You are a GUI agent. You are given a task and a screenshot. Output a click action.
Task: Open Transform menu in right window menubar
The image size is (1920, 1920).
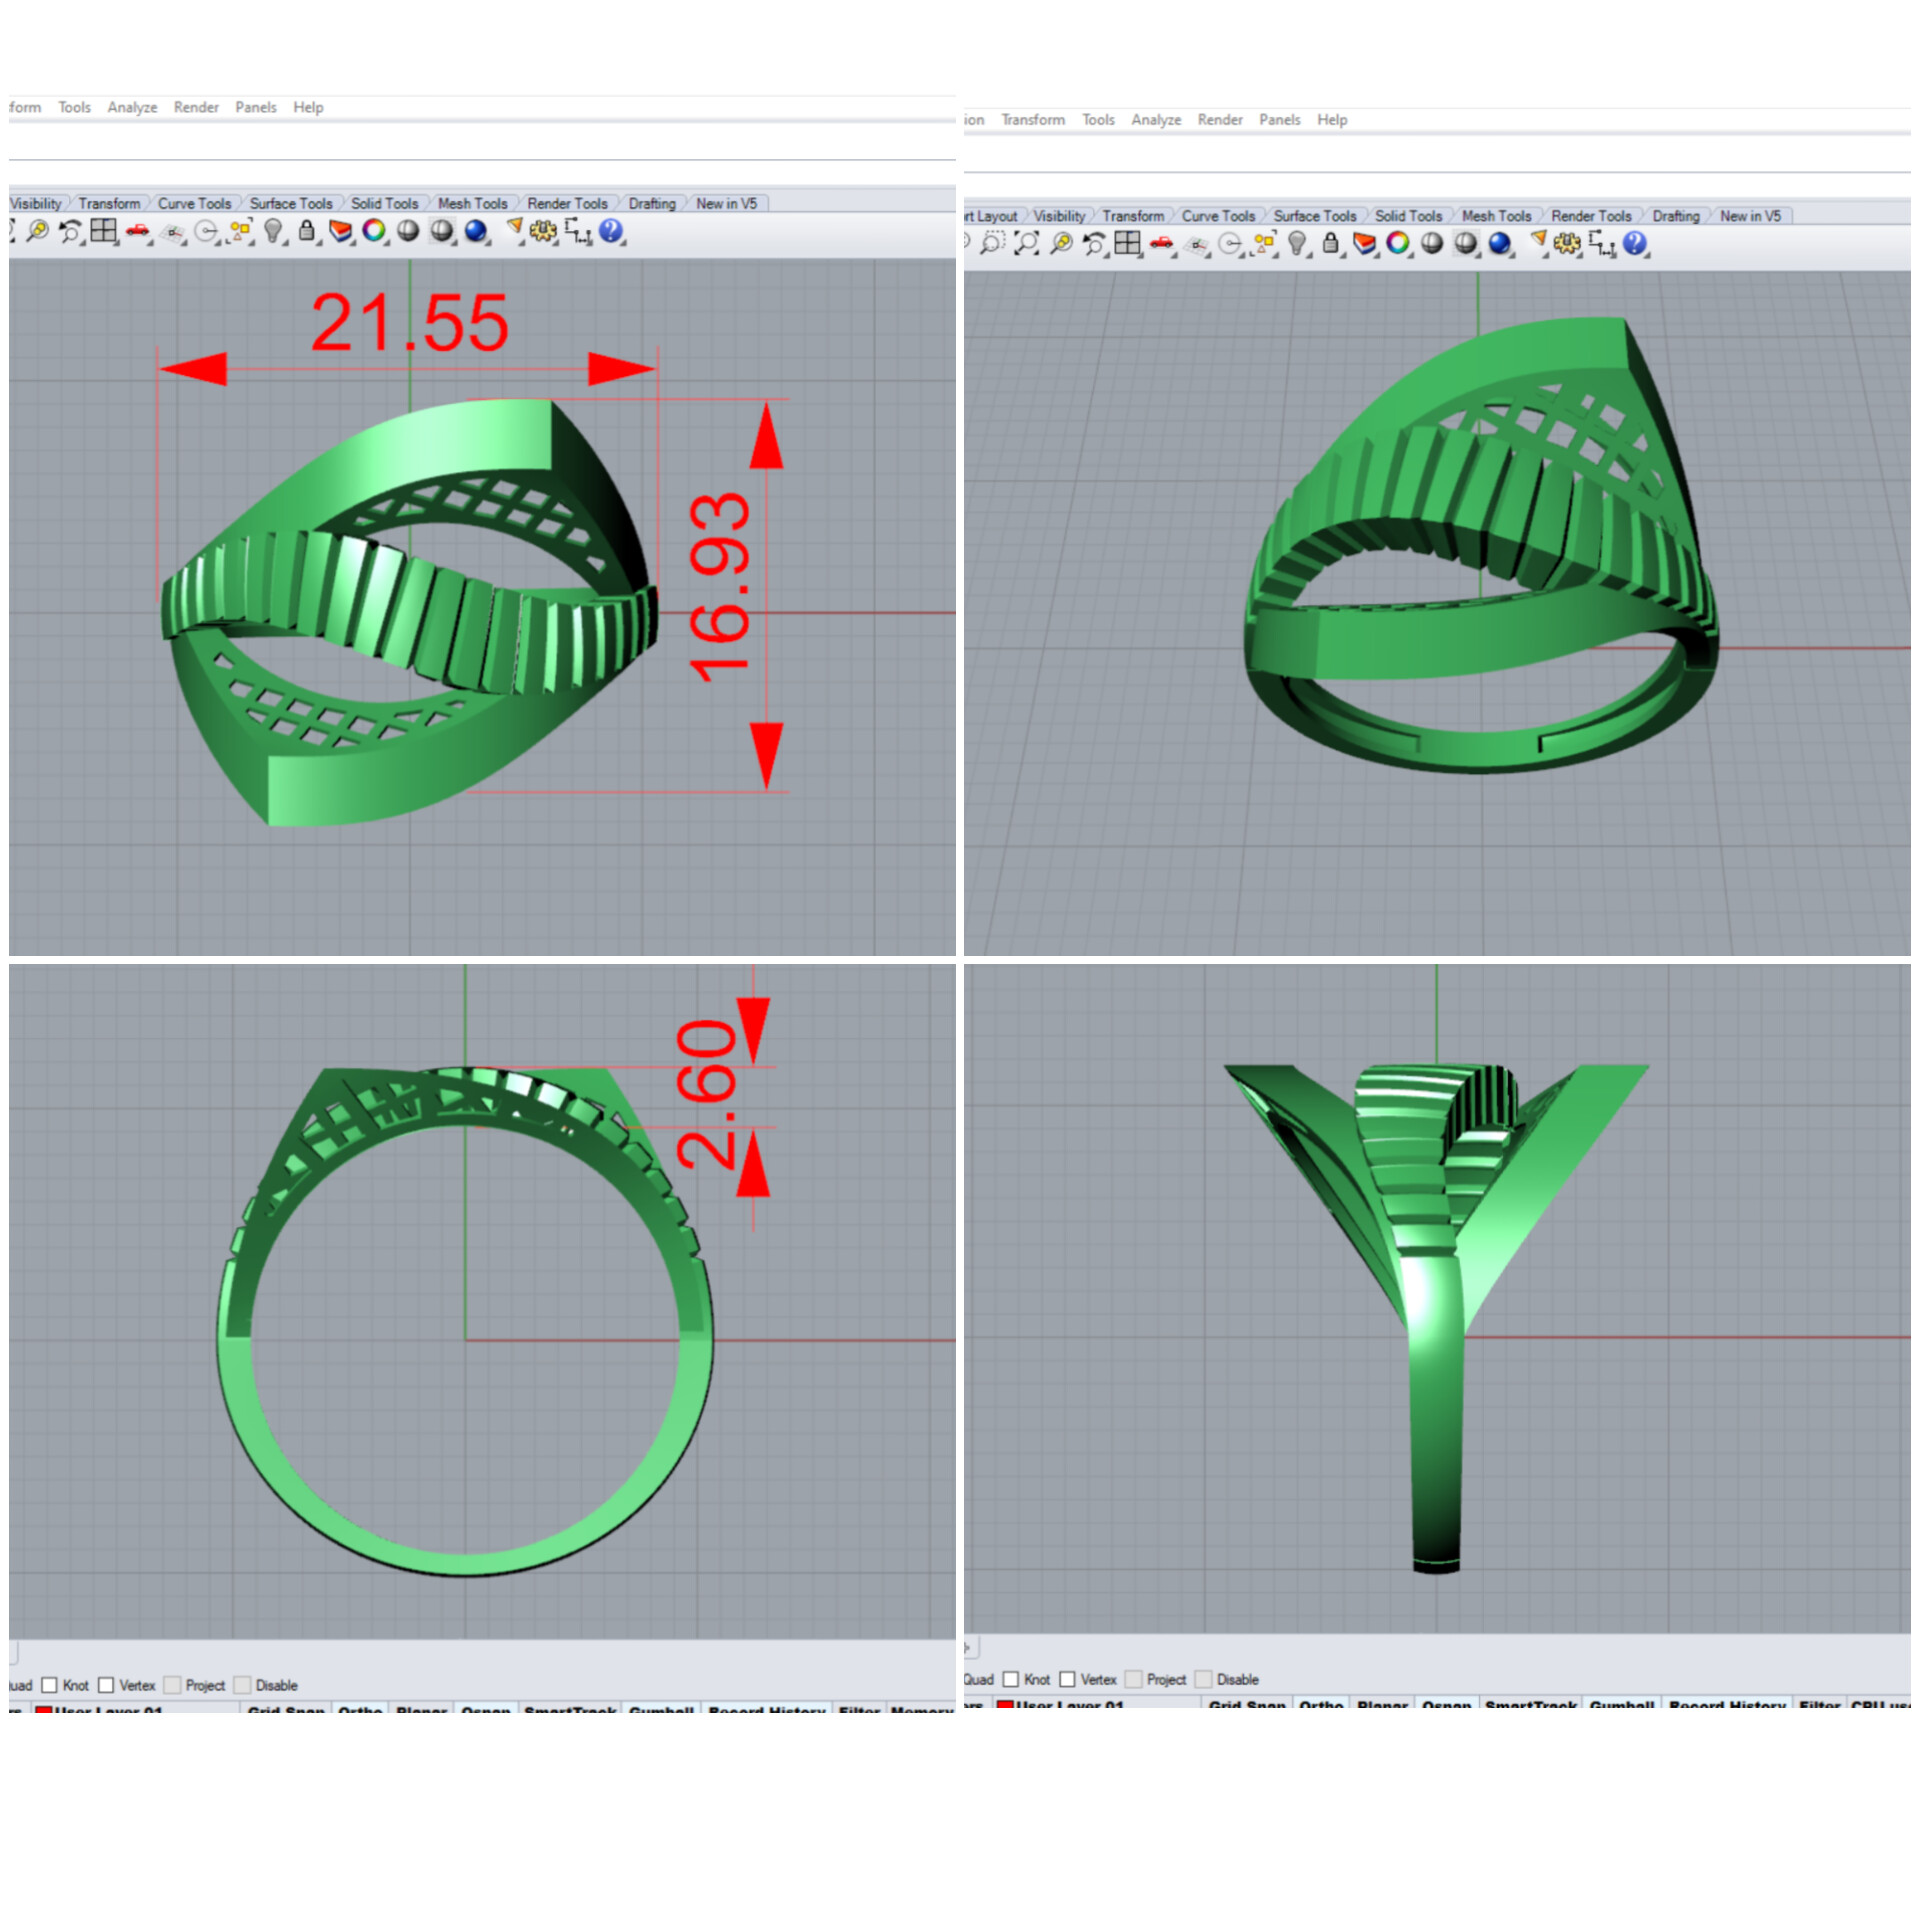[x=1033, y=119]
